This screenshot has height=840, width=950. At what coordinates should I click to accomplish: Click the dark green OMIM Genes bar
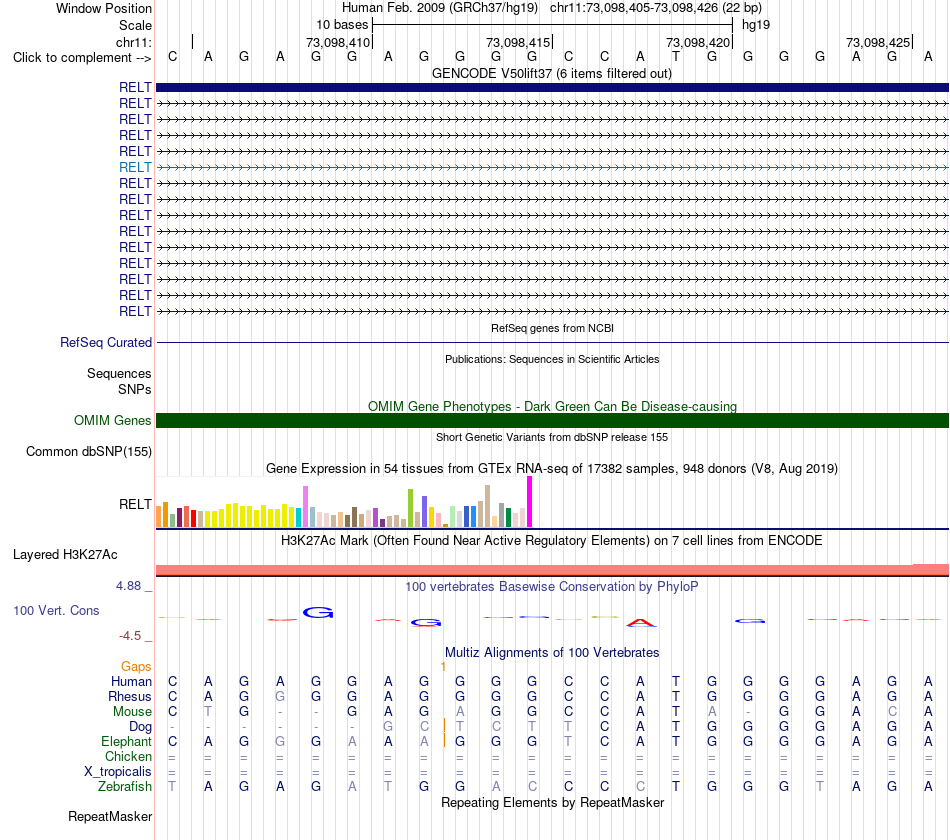click(x=552, y=421)
